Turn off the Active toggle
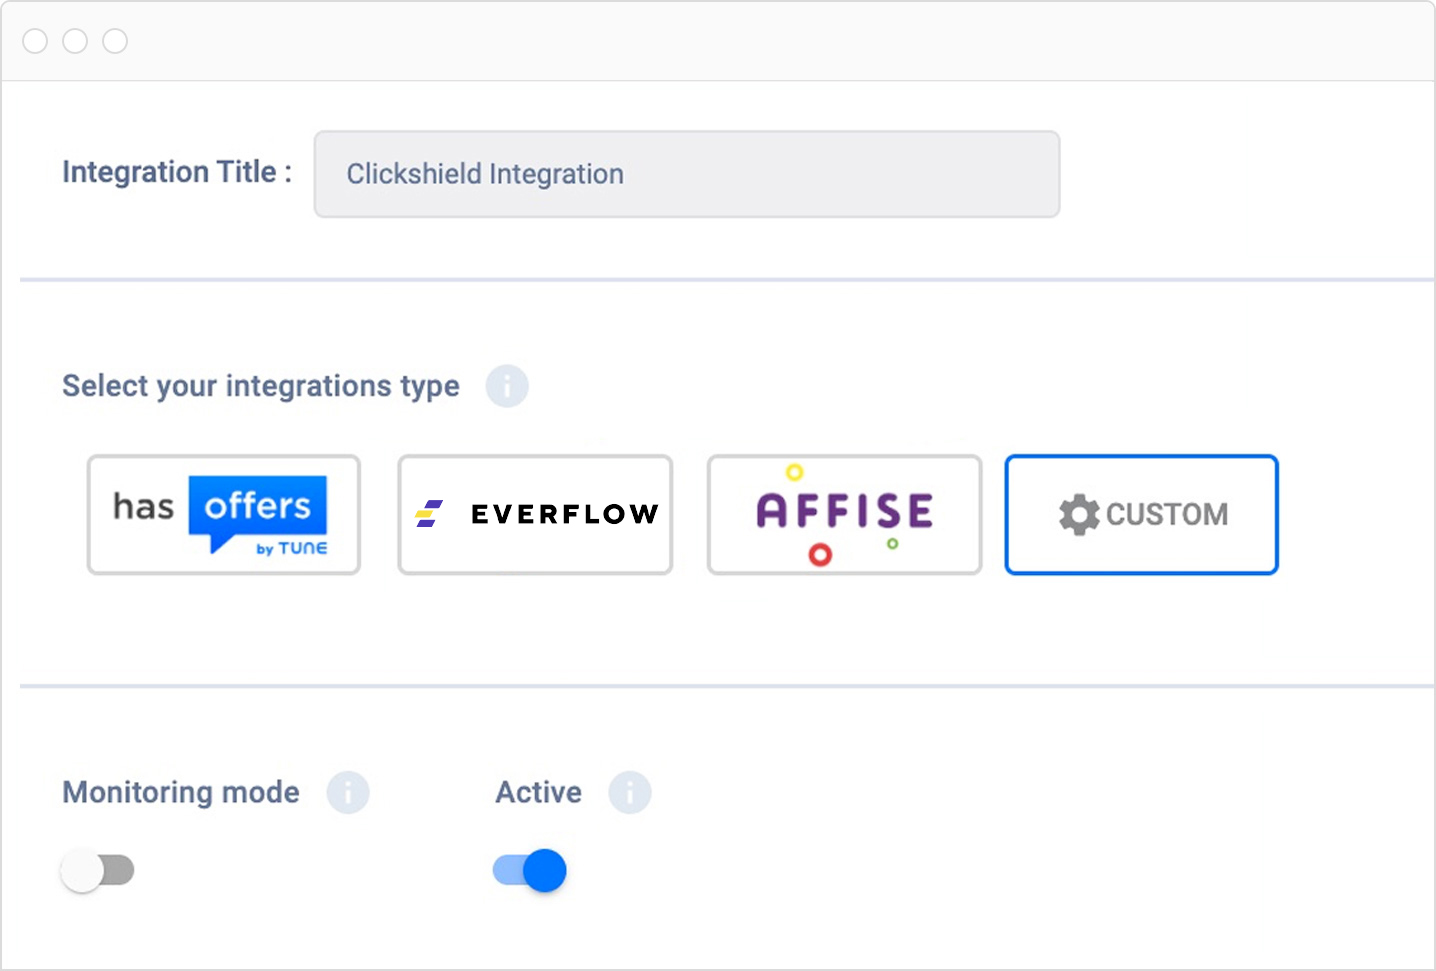1436x971 pixels. 530,870
